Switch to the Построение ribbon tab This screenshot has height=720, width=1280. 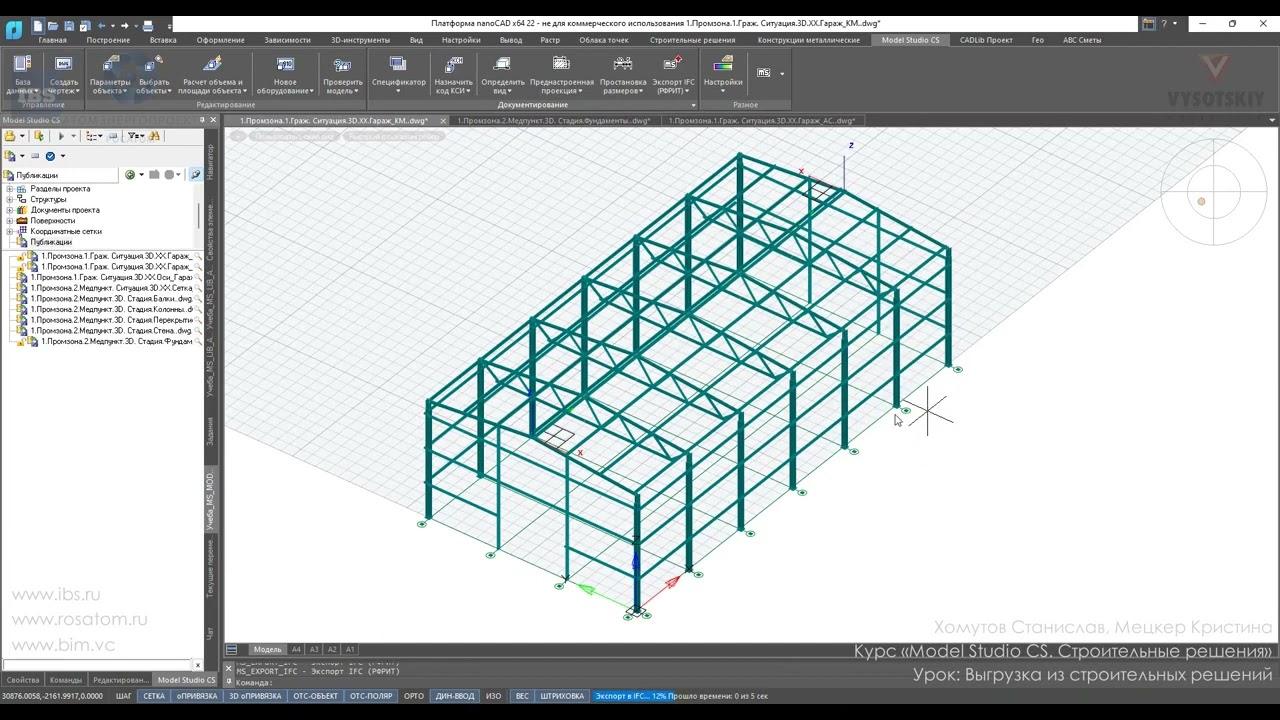point(108,40)
